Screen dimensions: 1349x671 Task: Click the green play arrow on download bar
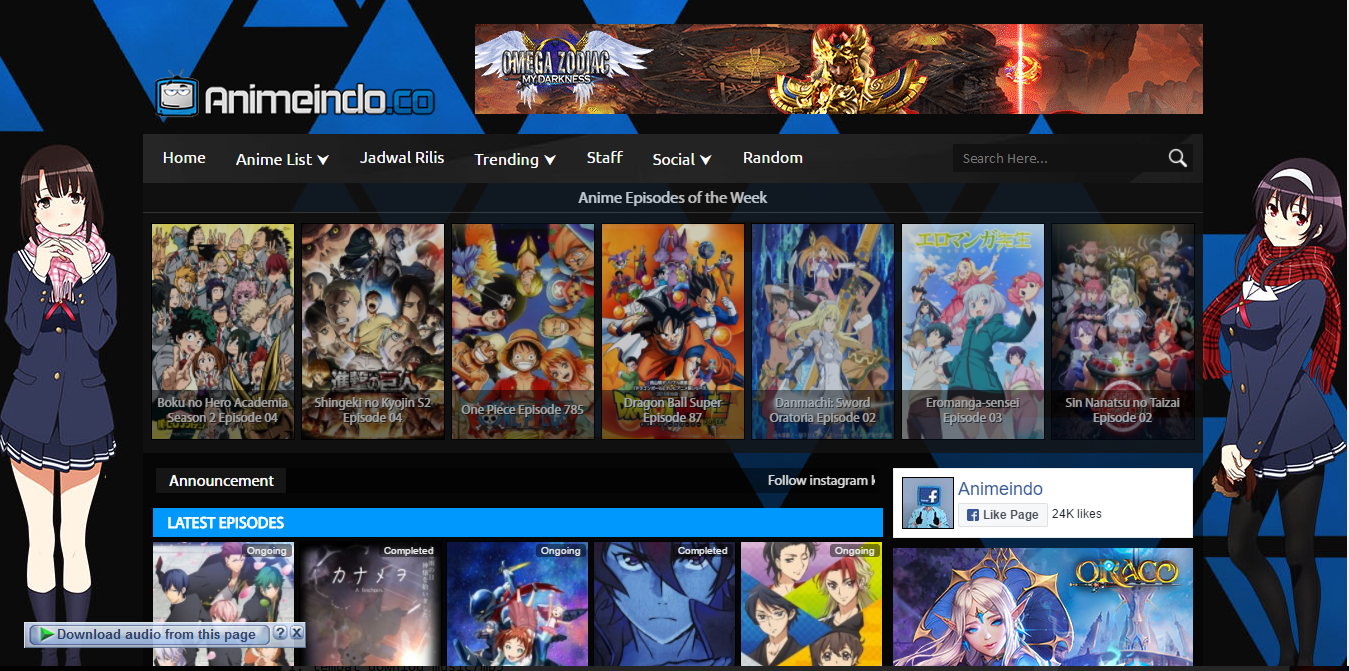(x=45, y=634)
